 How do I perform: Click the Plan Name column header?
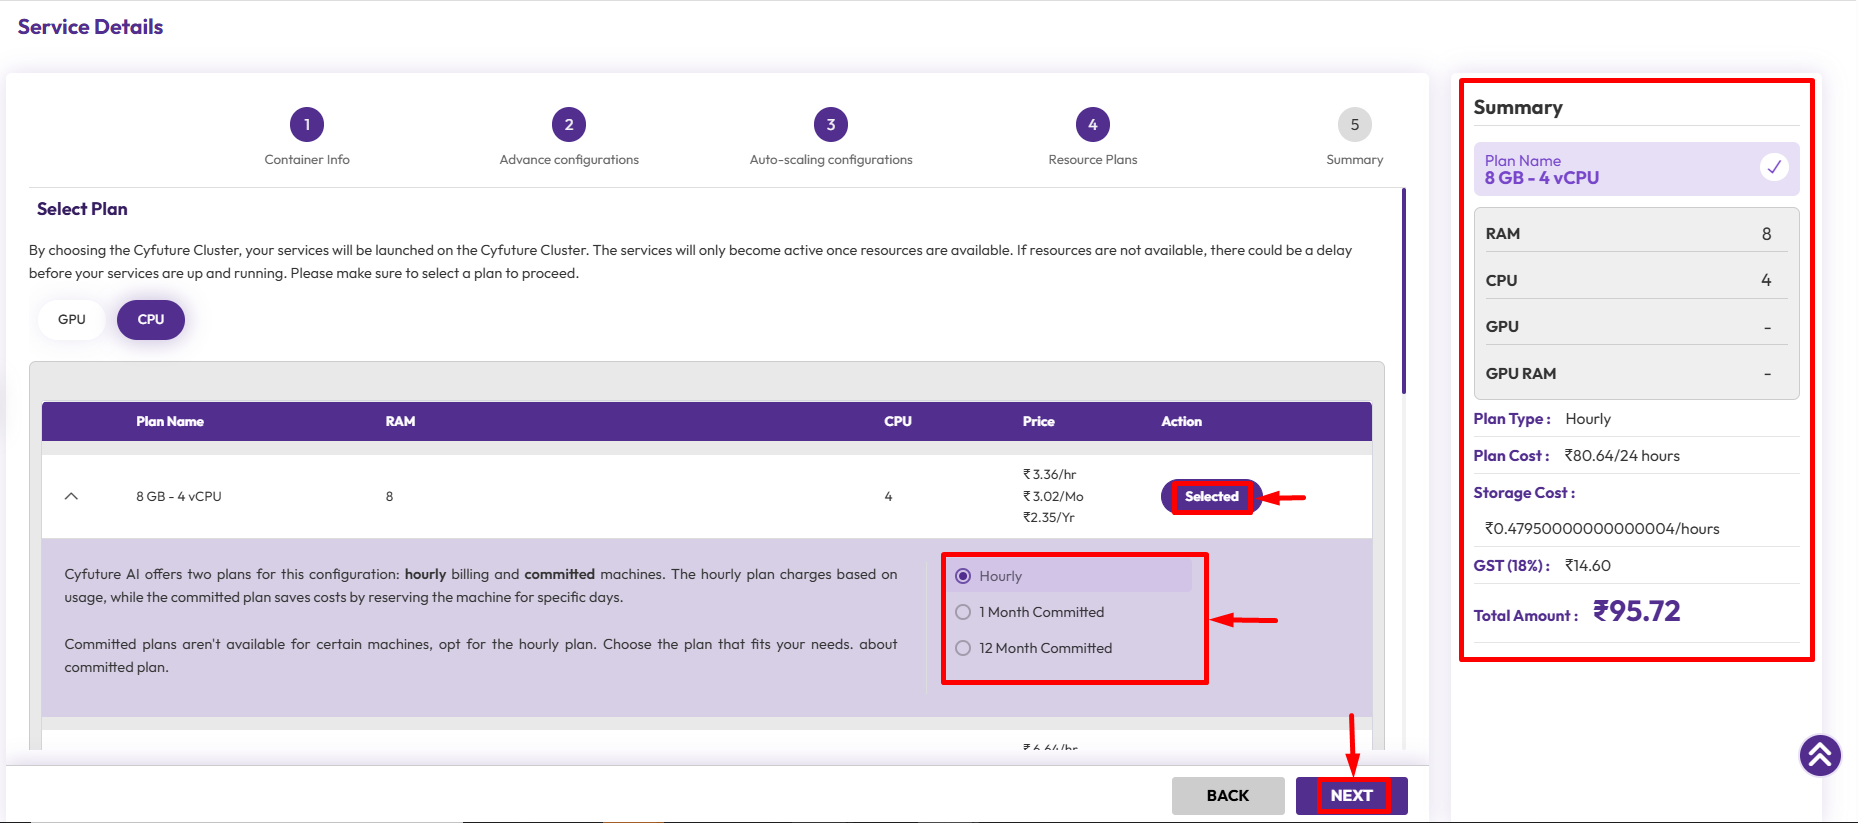pos(170,422)
